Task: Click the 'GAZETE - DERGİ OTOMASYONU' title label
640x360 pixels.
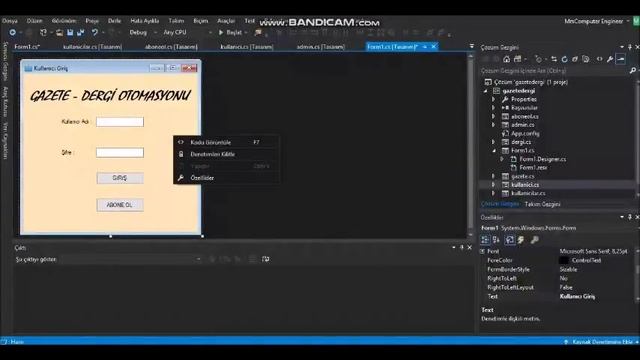Action: (x=110, y=96)
